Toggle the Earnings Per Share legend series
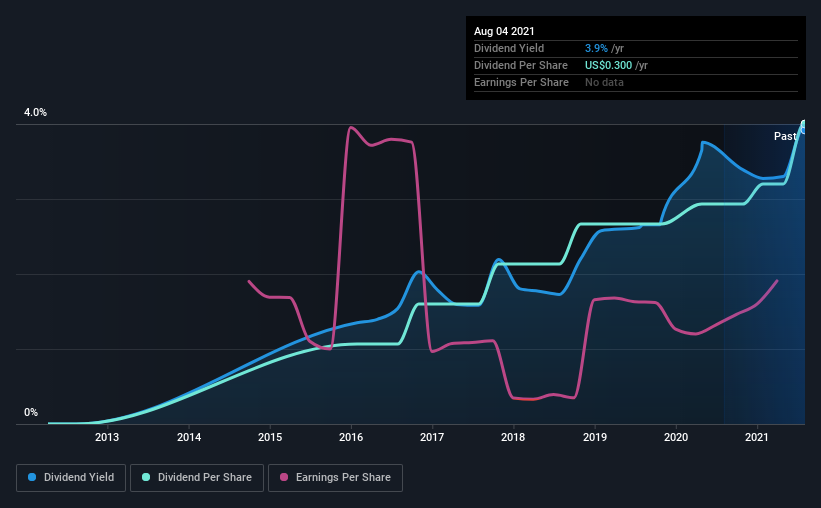Viewport: 821px width, 508px height. coord(338,478)
